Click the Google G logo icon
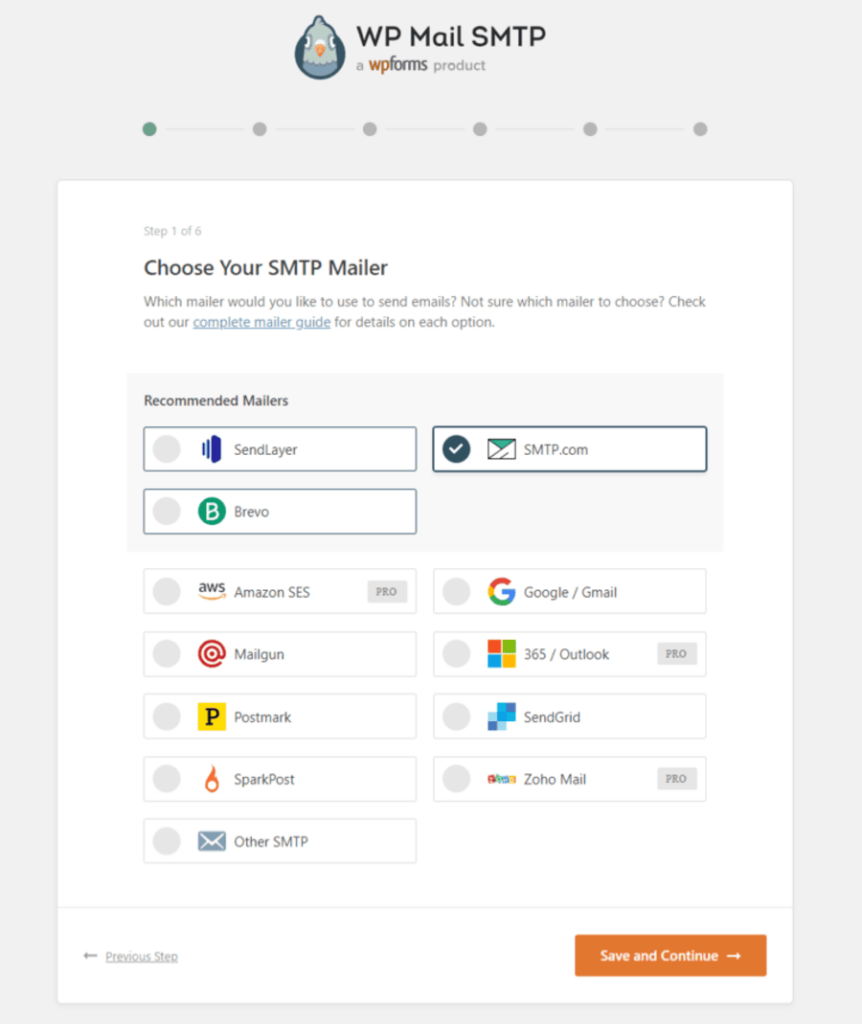This screenshot has width=862, height=1024. [x=500, y=591]
